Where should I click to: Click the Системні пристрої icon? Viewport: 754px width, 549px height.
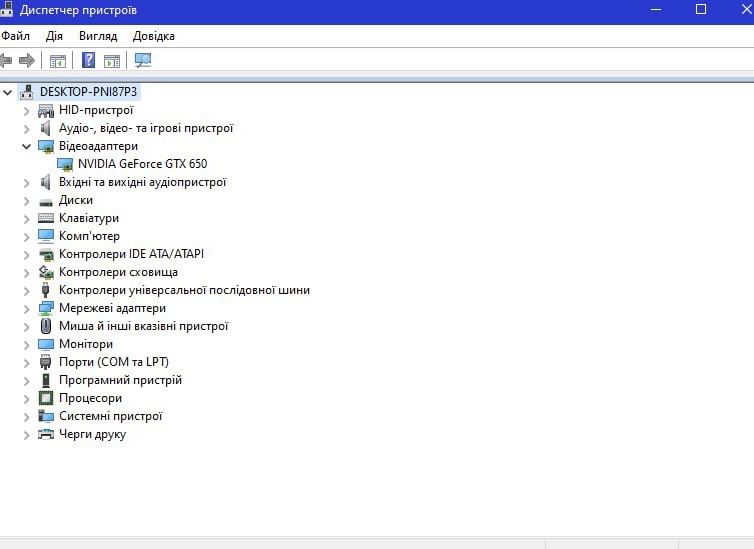coord(46,416)
